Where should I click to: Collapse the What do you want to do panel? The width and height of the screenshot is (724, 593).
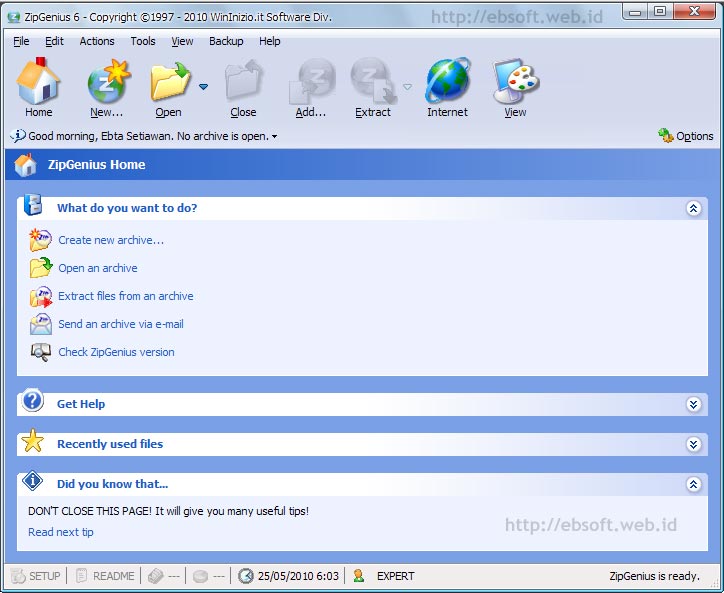(693, 208)
